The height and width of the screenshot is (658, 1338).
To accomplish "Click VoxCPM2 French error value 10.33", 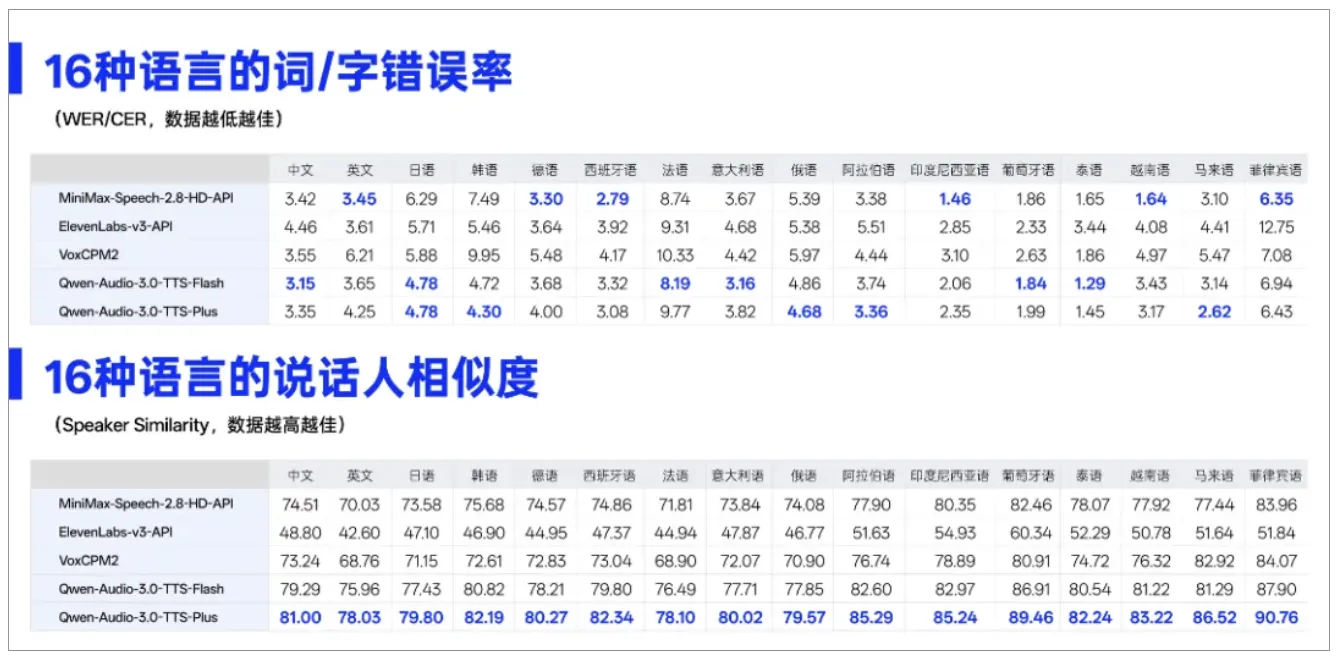I will (x=675, y=255).
